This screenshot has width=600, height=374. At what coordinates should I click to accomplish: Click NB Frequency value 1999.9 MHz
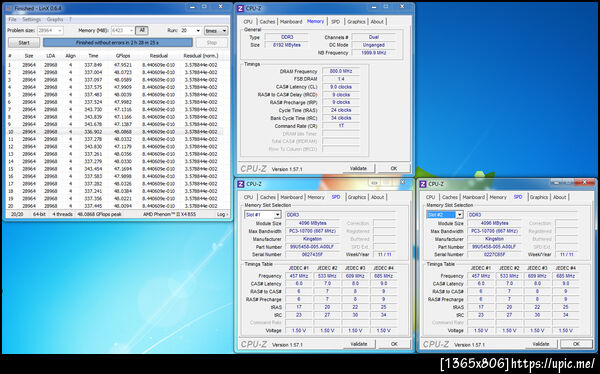point(374,53)
